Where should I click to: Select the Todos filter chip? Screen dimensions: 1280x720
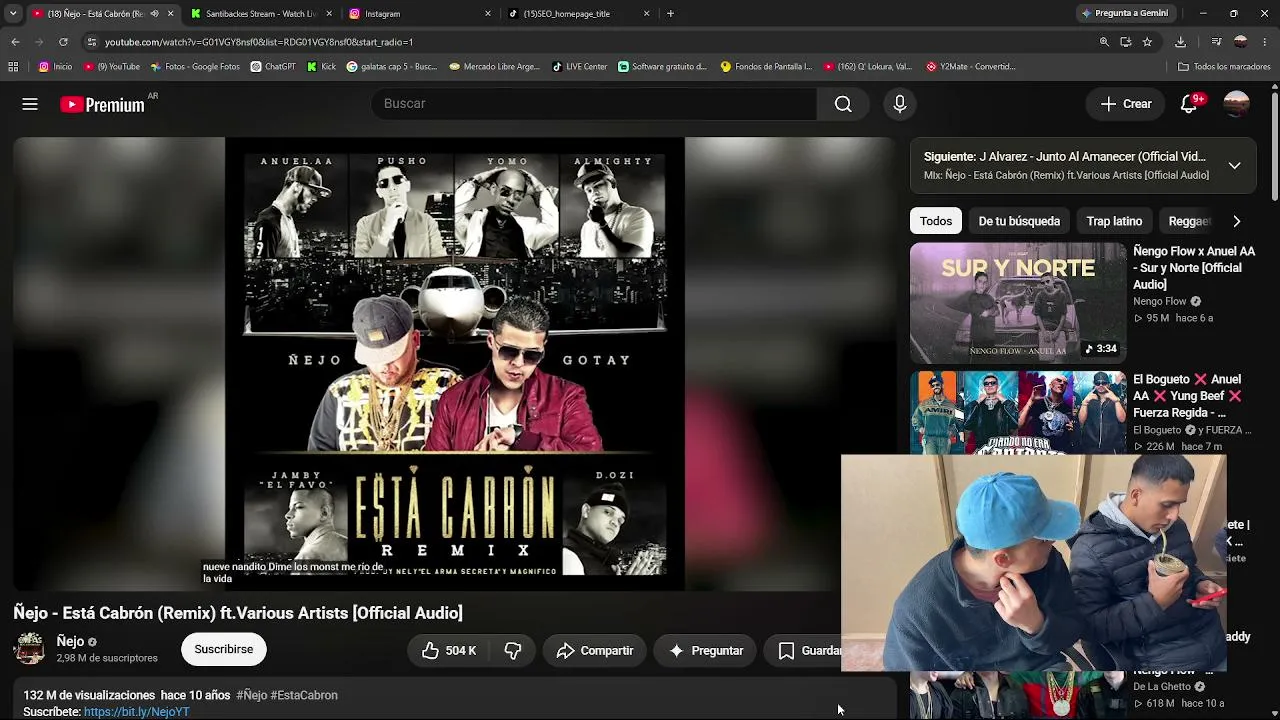(936, 221)
